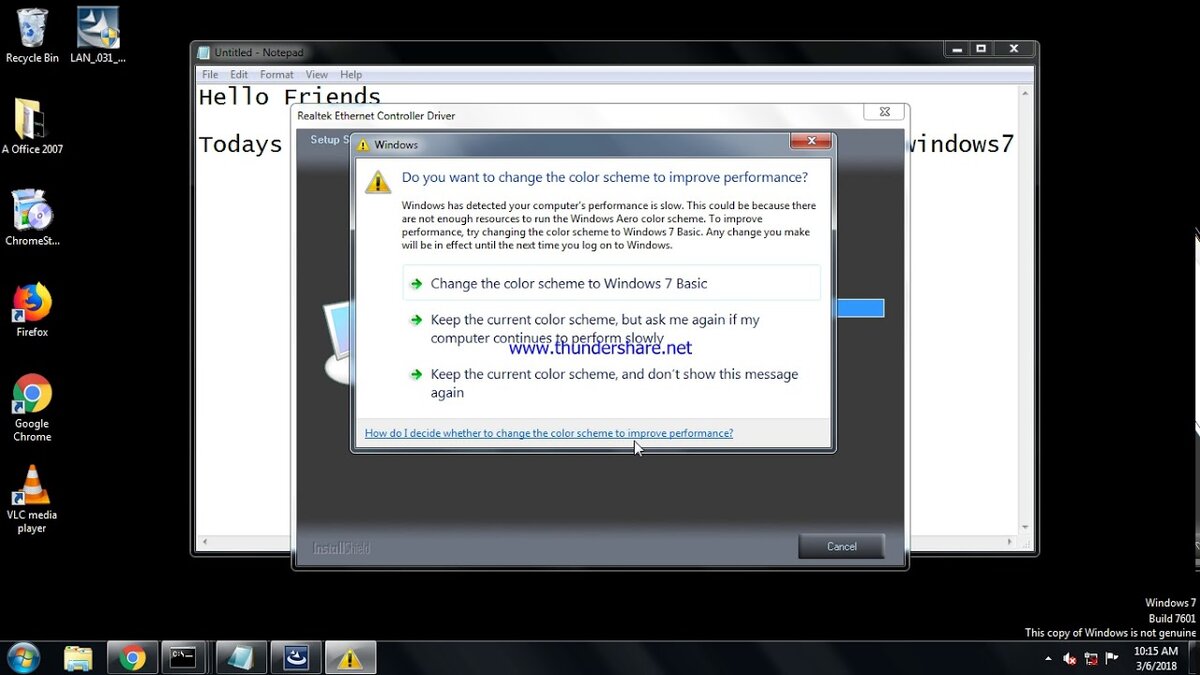Switch to Chrome in the taskbar
The image size is (1200, 675).
coord(132,658)
